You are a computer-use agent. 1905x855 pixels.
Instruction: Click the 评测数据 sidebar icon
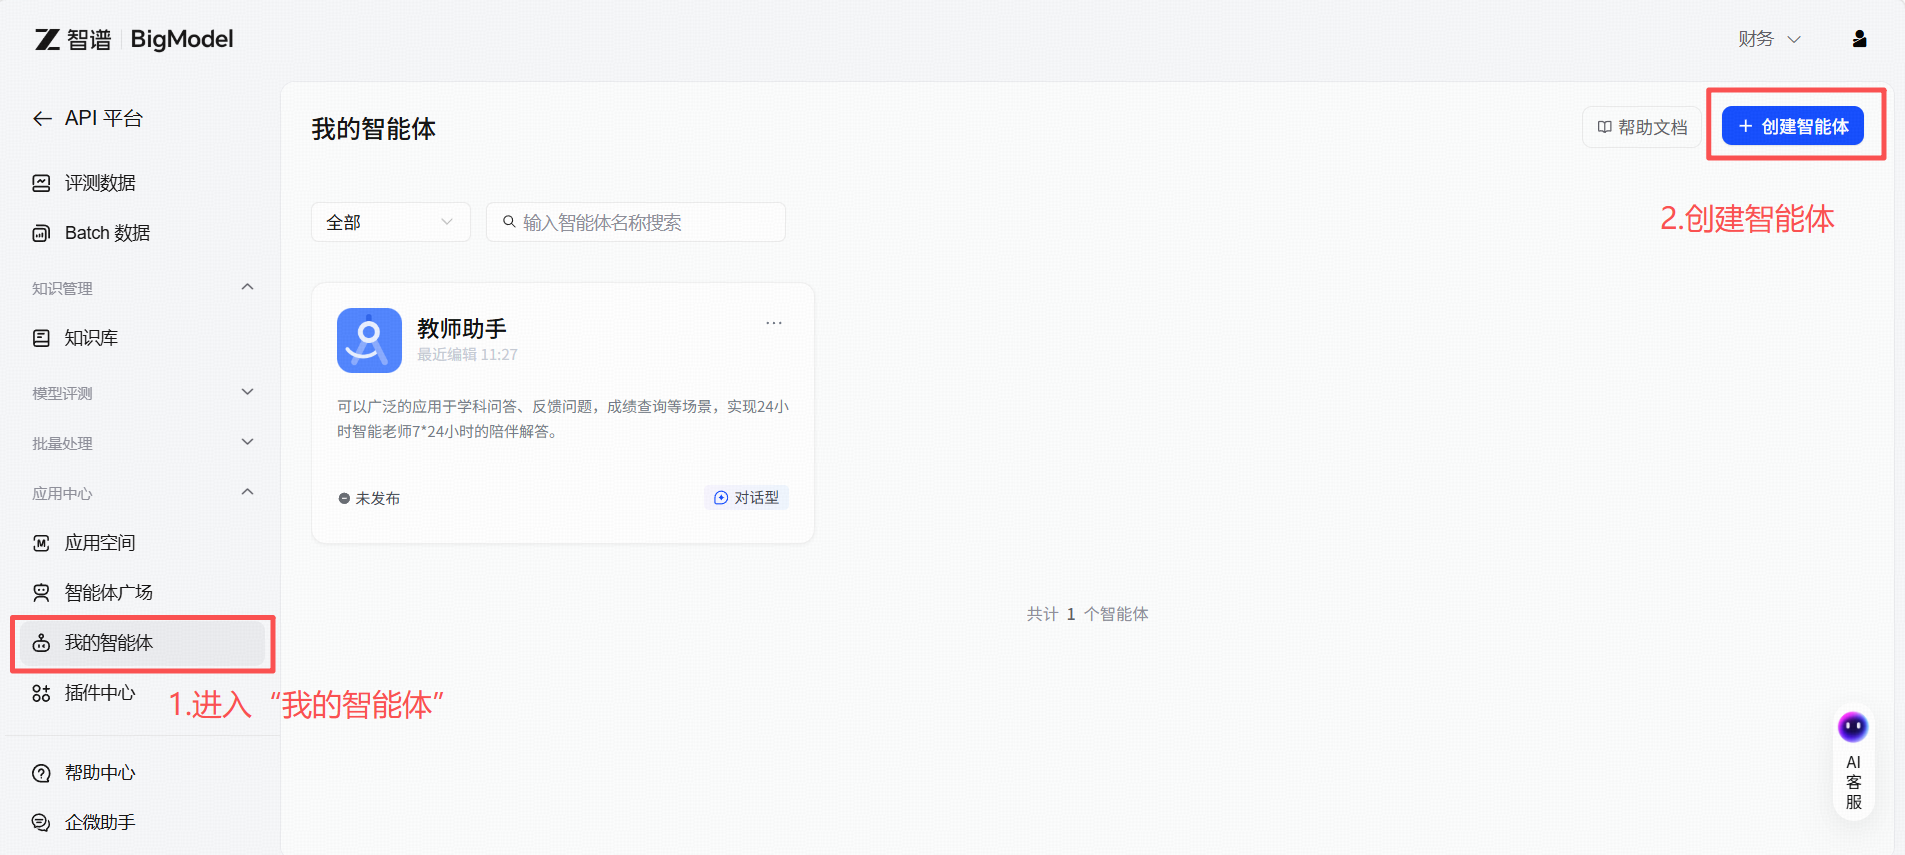[41, 183]
